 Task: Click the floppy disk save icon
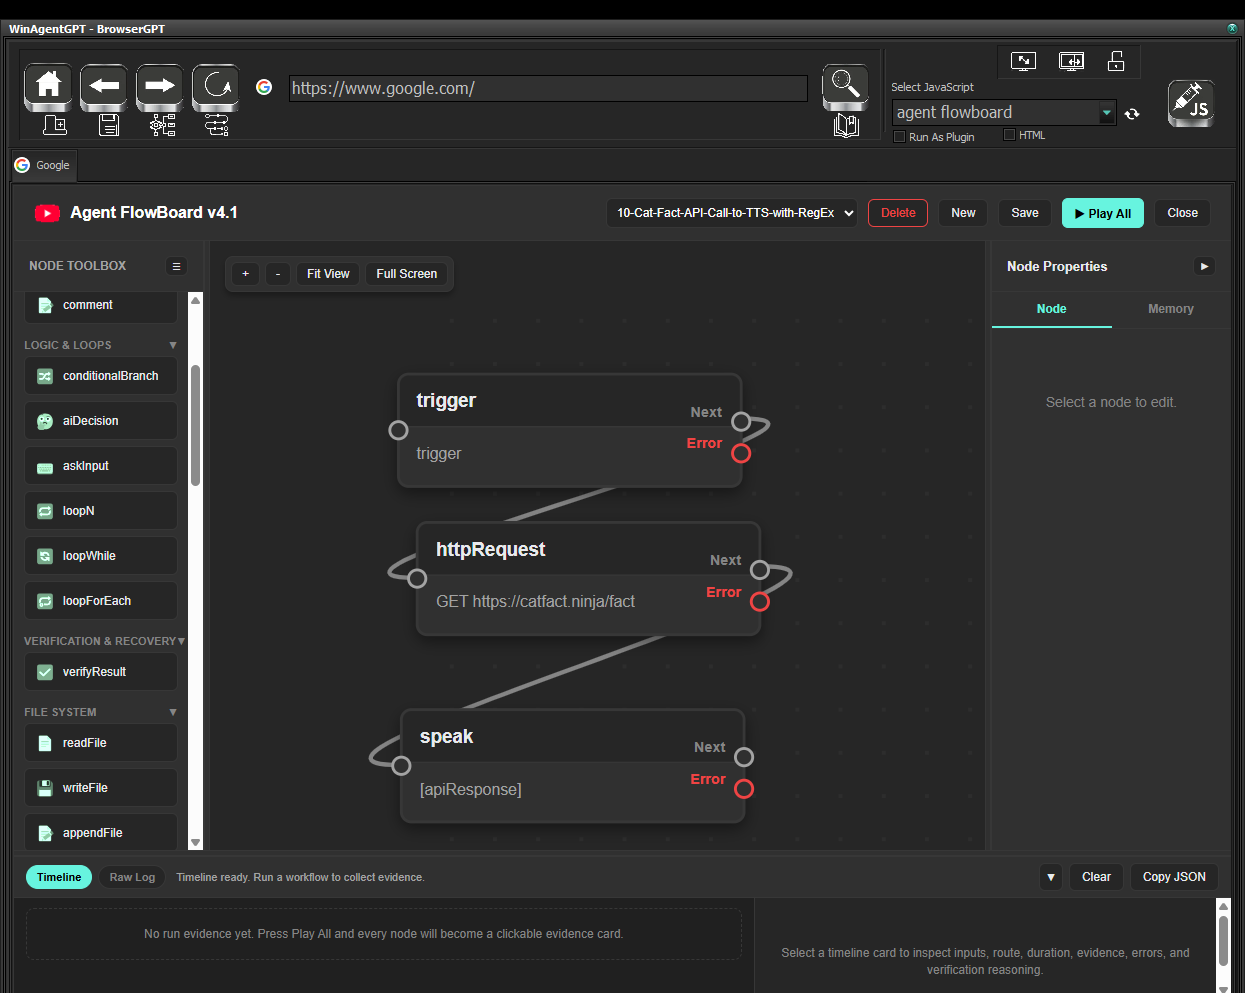(109, 125)
